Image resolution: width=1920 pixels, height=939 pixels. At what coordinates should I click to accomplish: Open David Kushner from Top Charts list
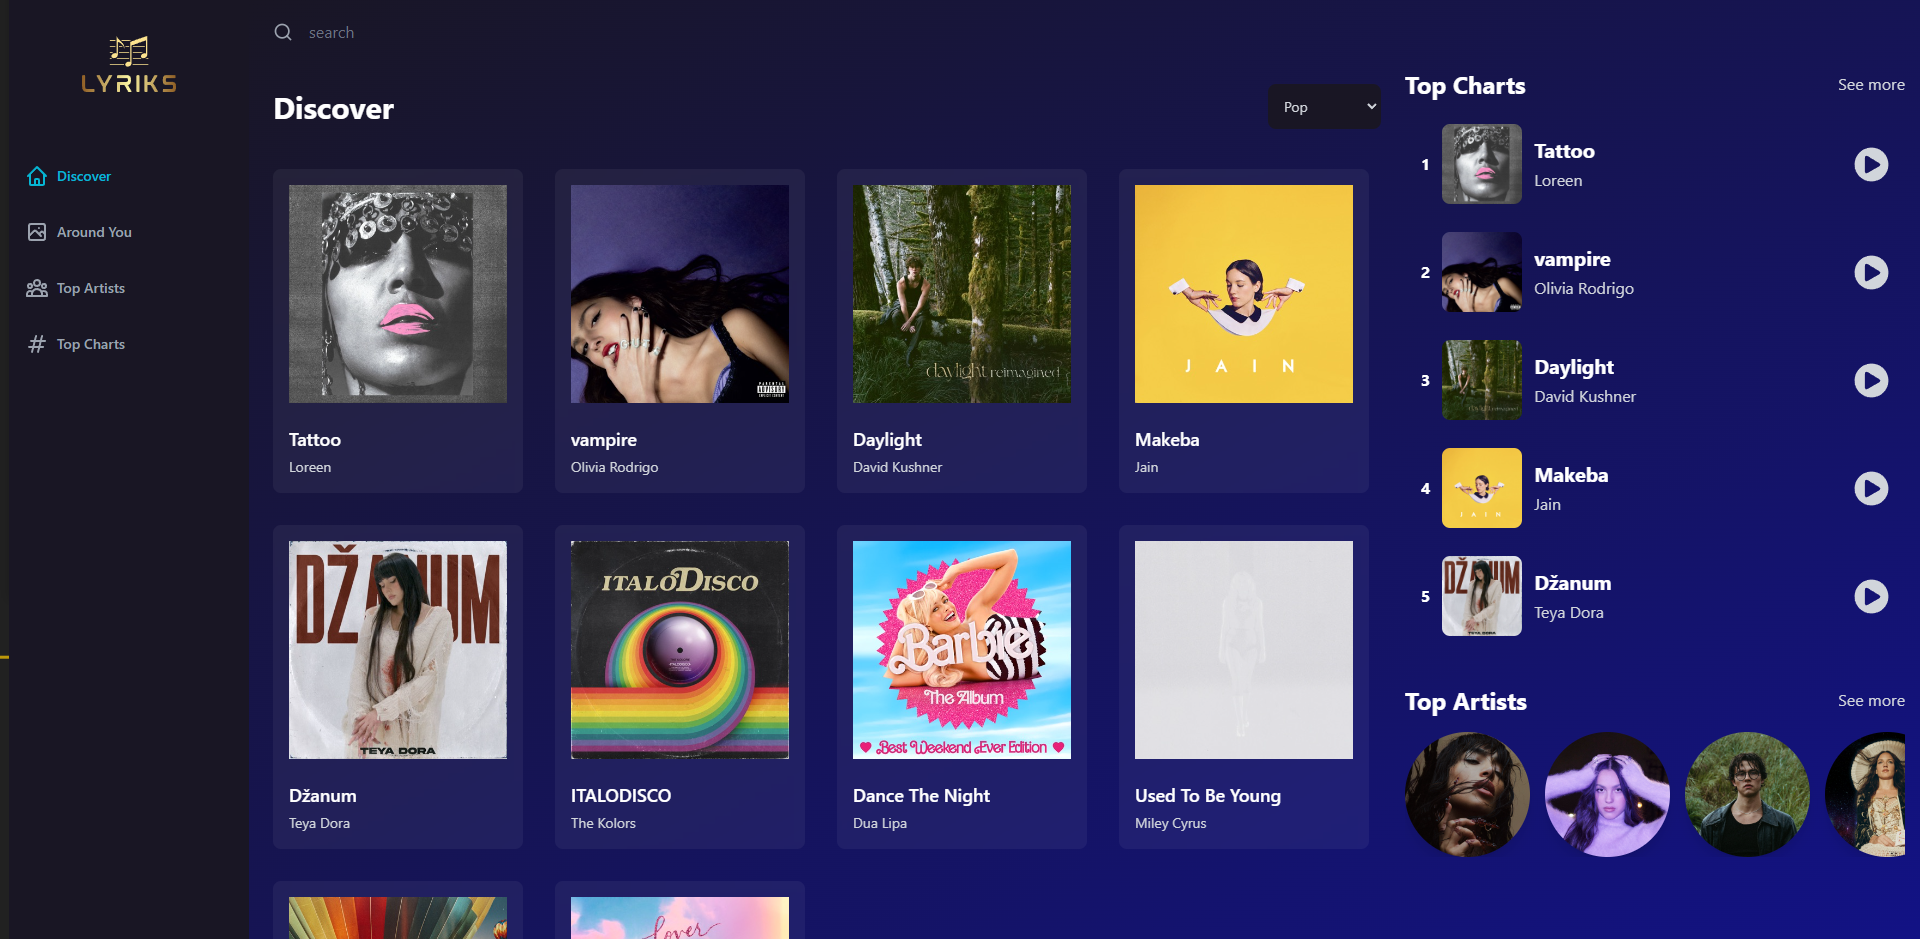pyautogui.click(x=1585, y=397)
